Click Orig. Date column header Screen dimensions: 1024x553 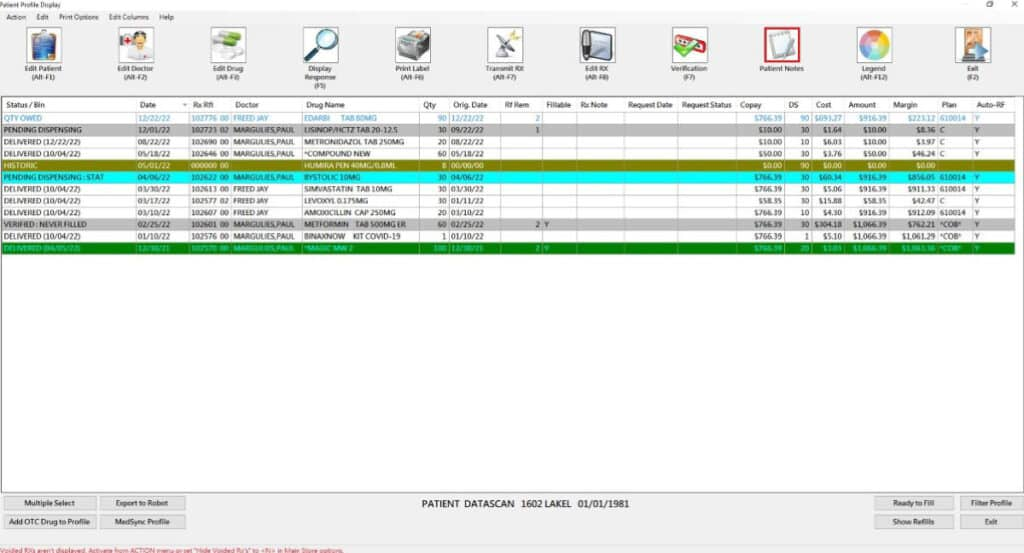coord(470,105)
